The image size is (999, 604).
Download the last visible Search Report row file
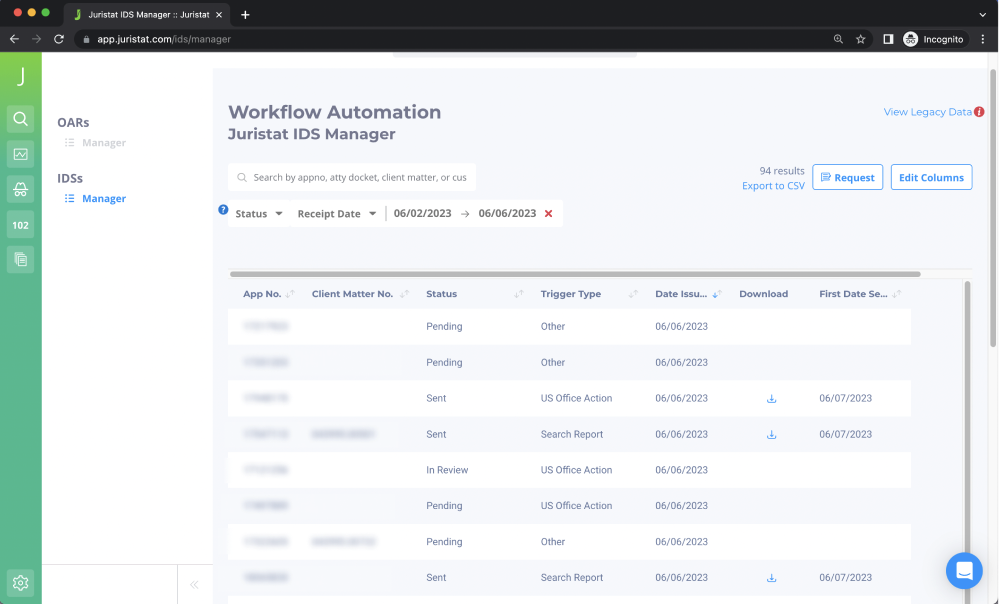[x=772, y=577]
